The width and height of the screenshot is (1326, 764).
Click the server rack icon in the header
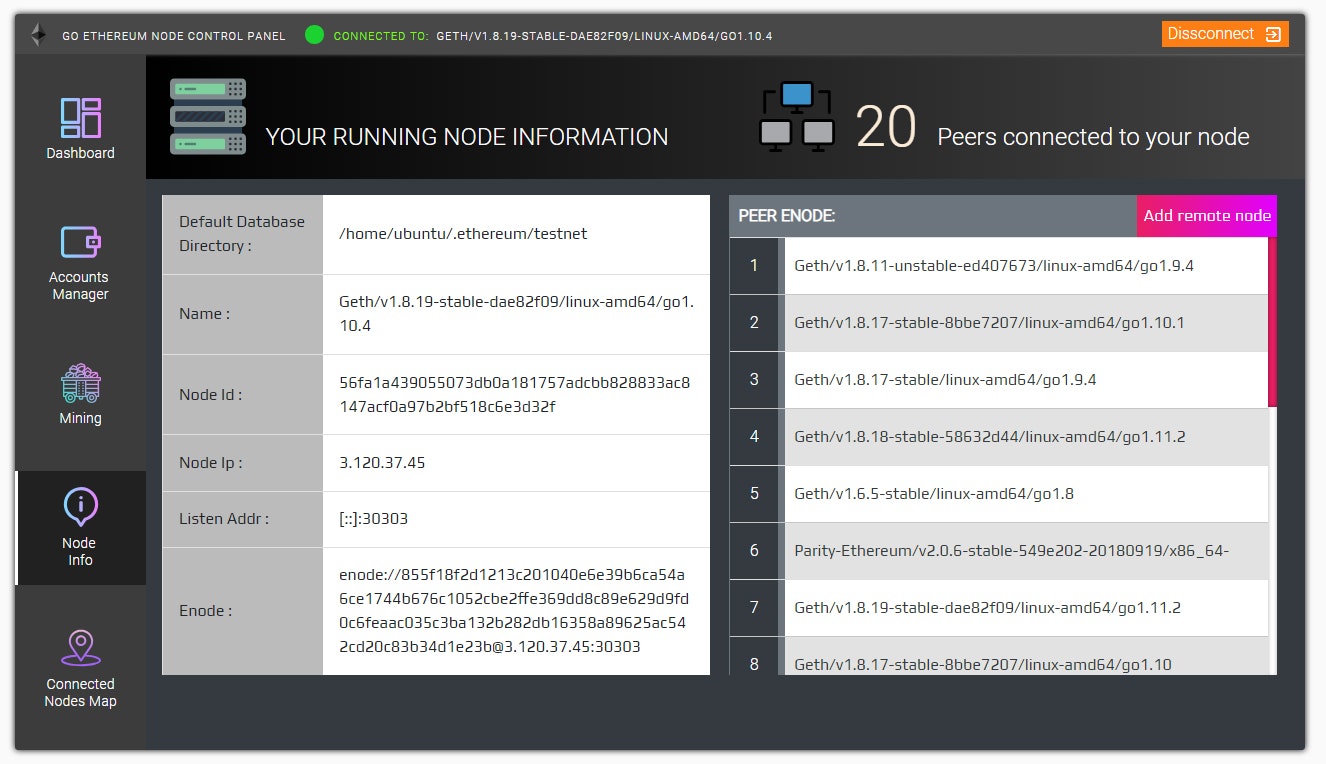tap(207, 115)
